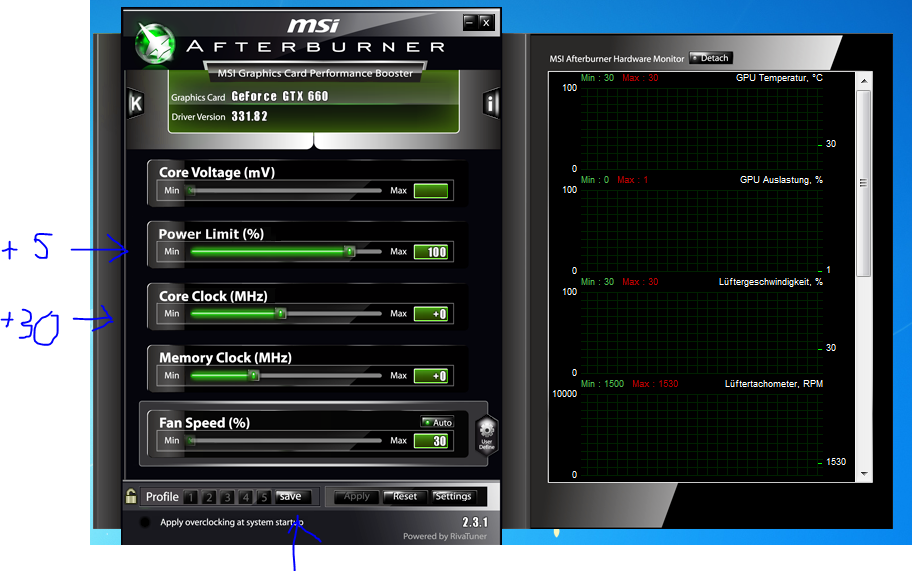Minimize the Afterburner window
The height and width of the screenshot is (571, 912).
point(469,22)
